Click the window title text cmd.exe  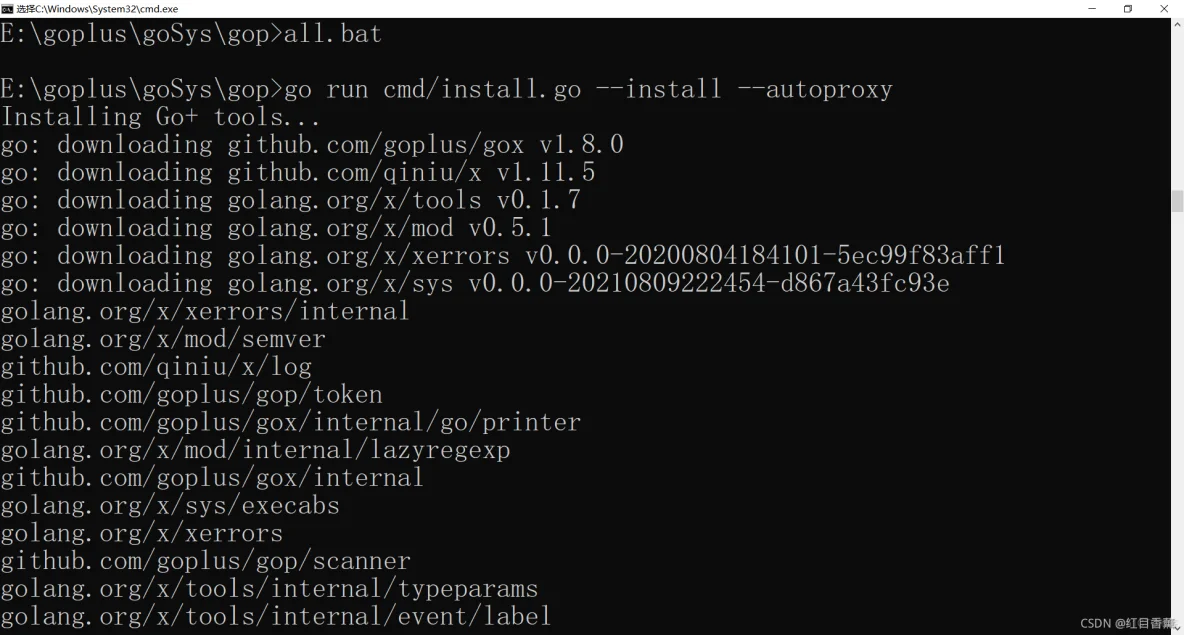(97, 9)
